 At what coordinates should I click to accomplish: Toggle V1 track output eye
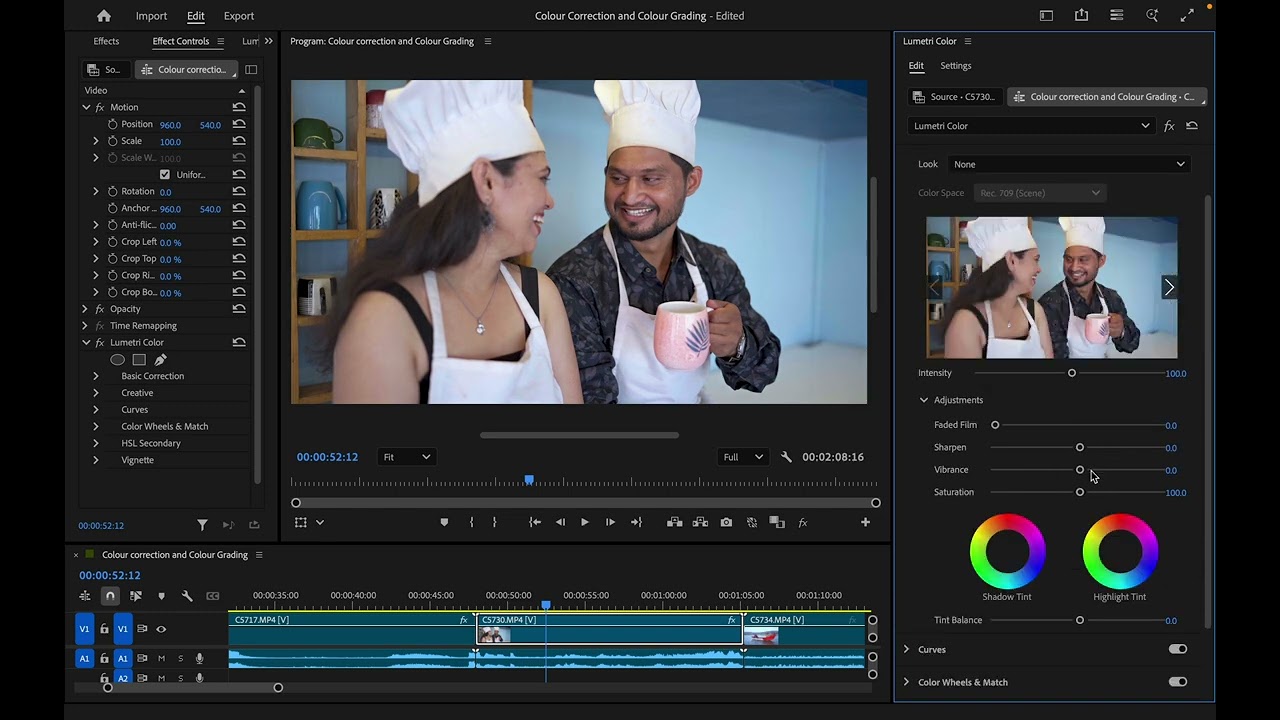pos(161,629)
